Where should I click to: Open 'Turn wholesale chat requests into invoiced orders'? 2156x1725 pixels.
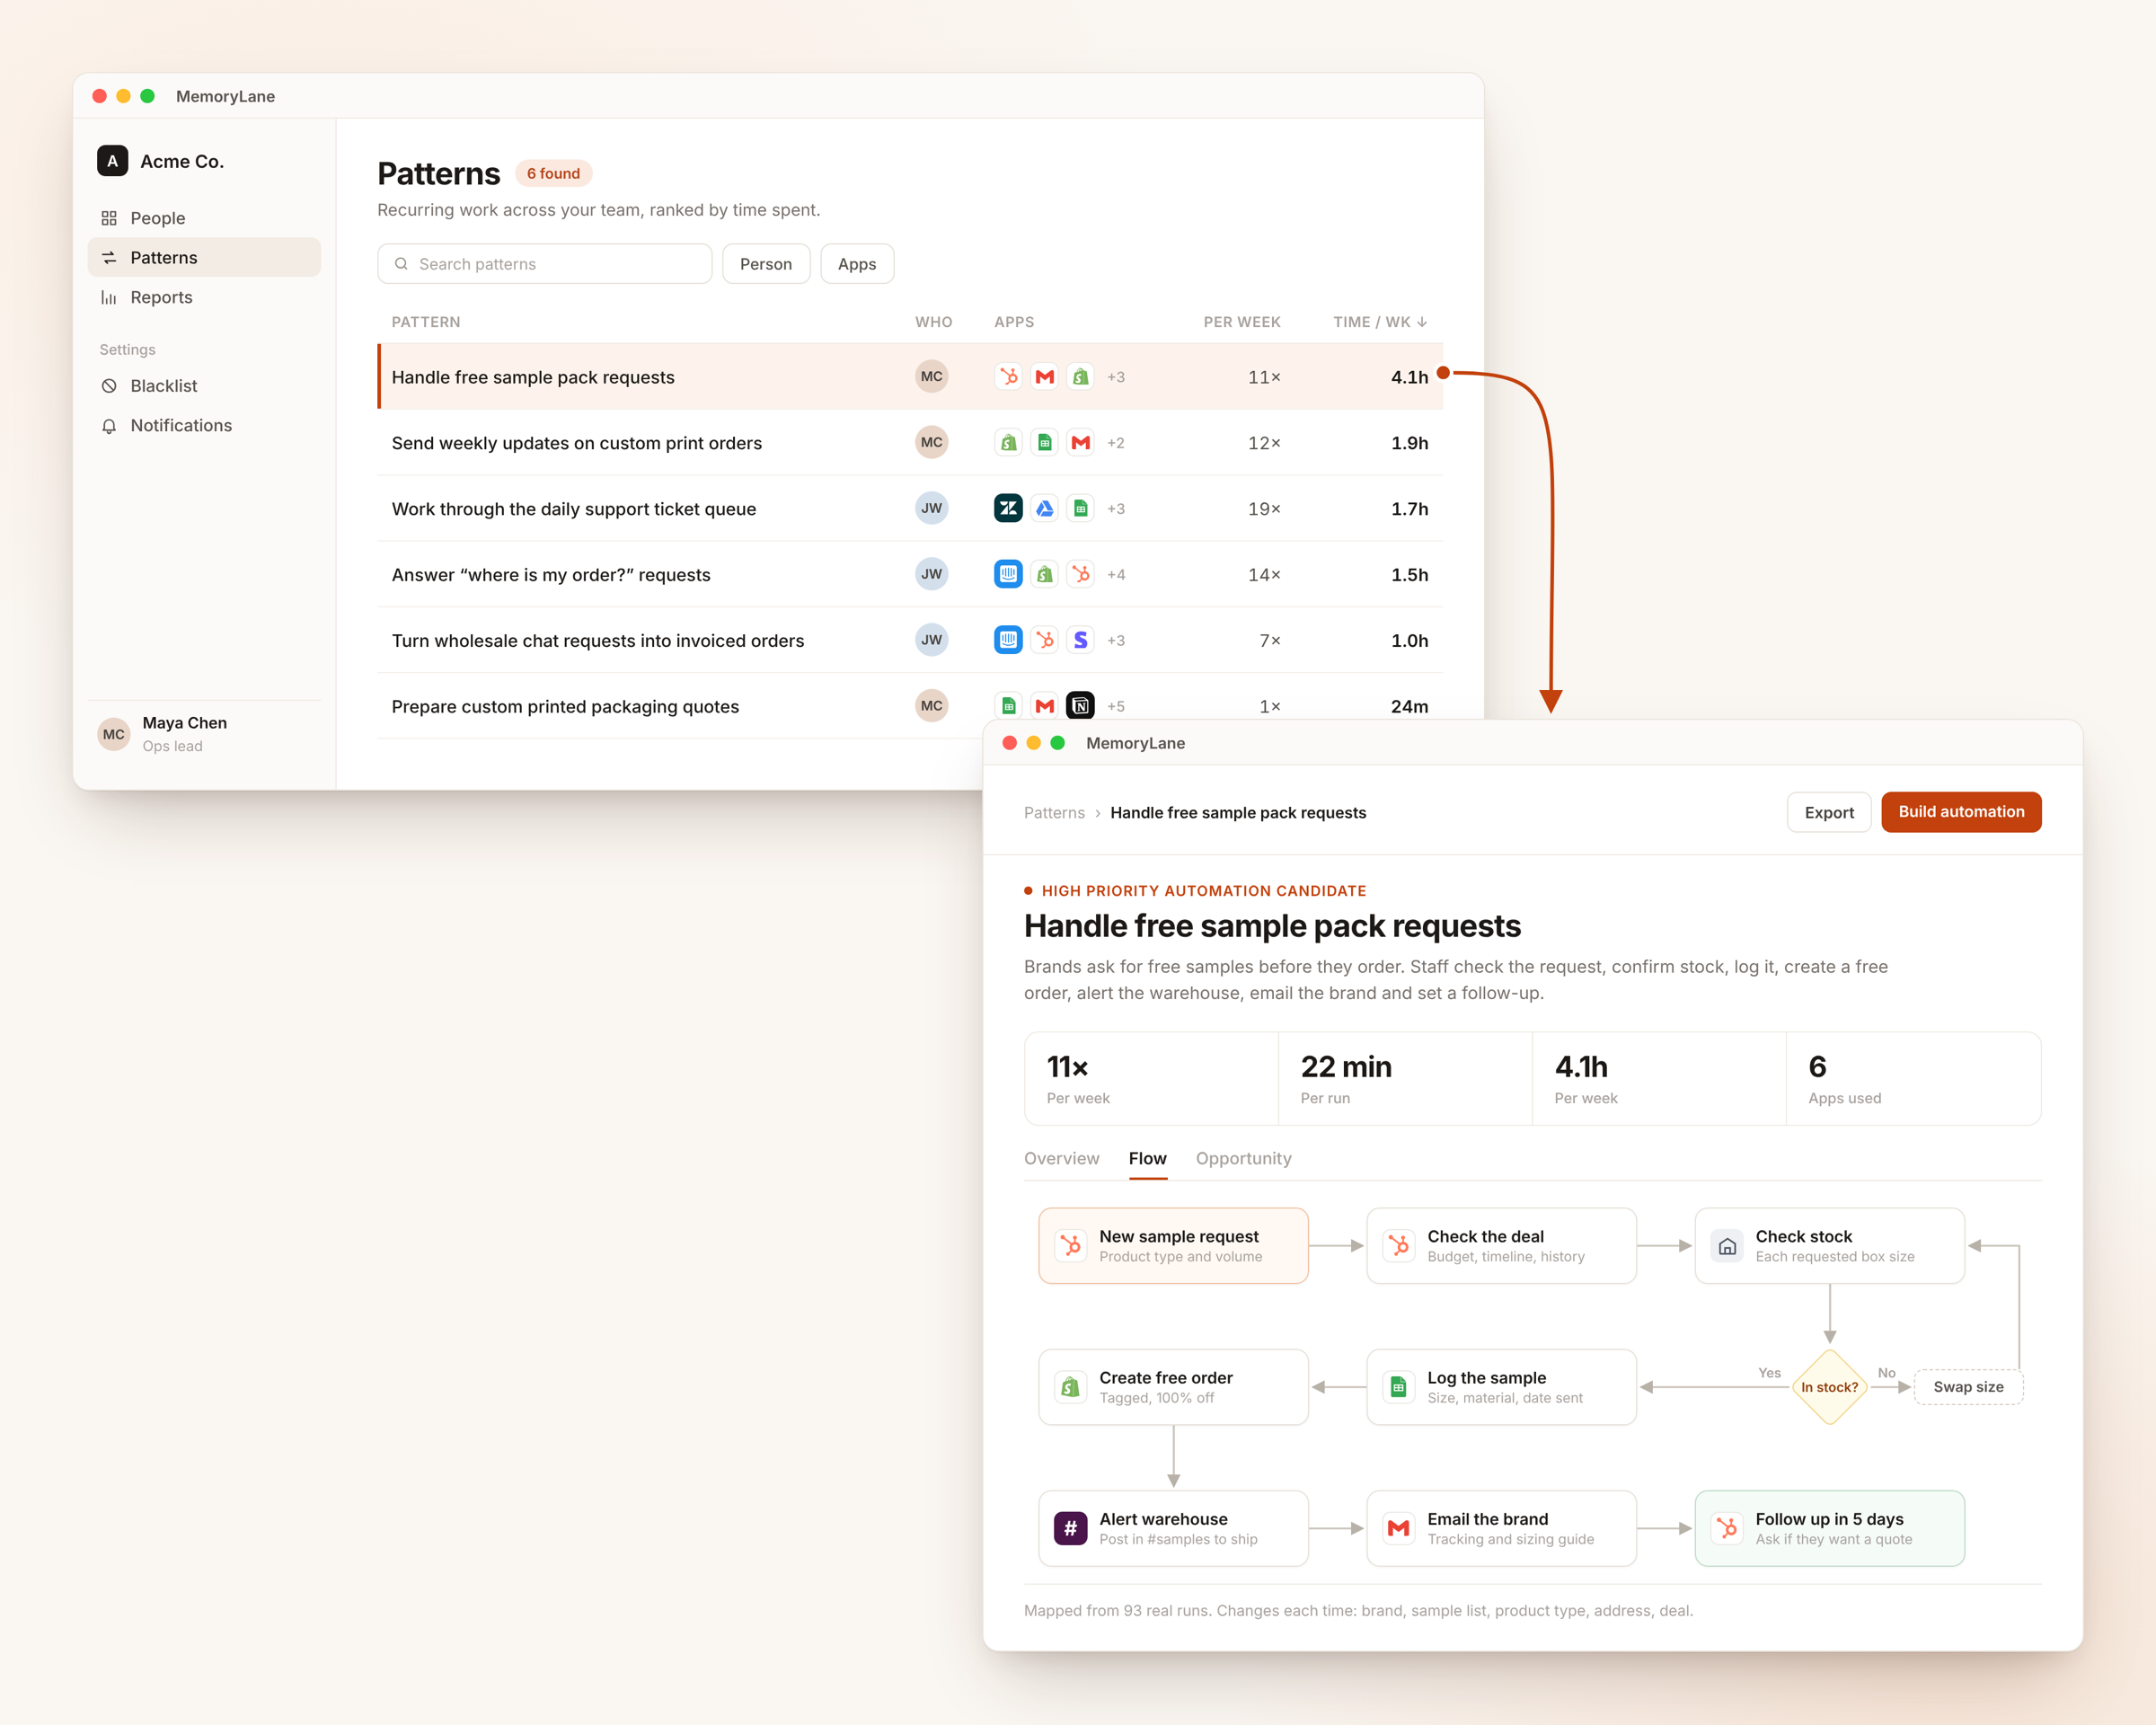tap(910, 641)
